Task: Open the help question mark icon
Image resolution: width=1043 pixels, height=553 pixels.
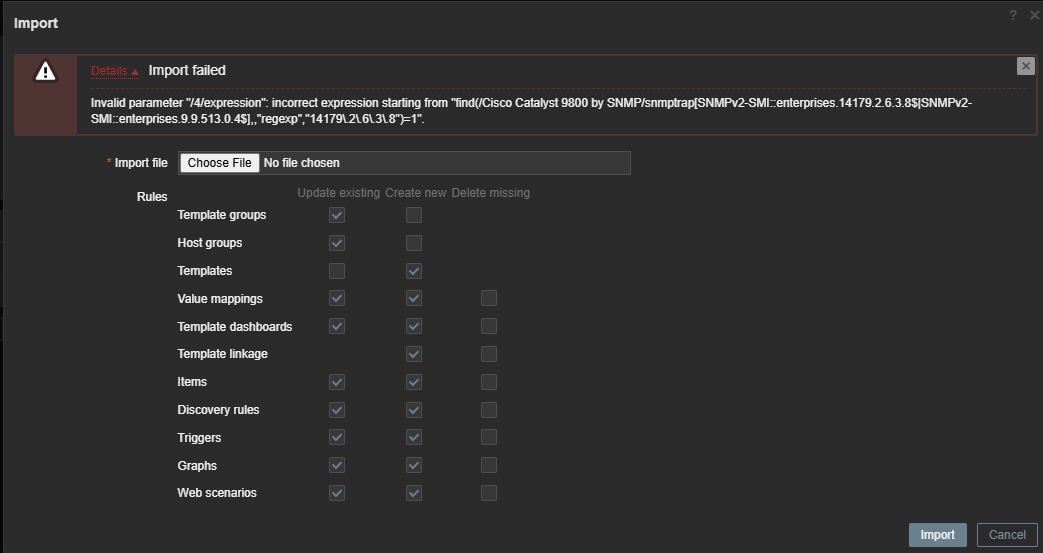Action: pyautogui.click(x=1013, y=15)
